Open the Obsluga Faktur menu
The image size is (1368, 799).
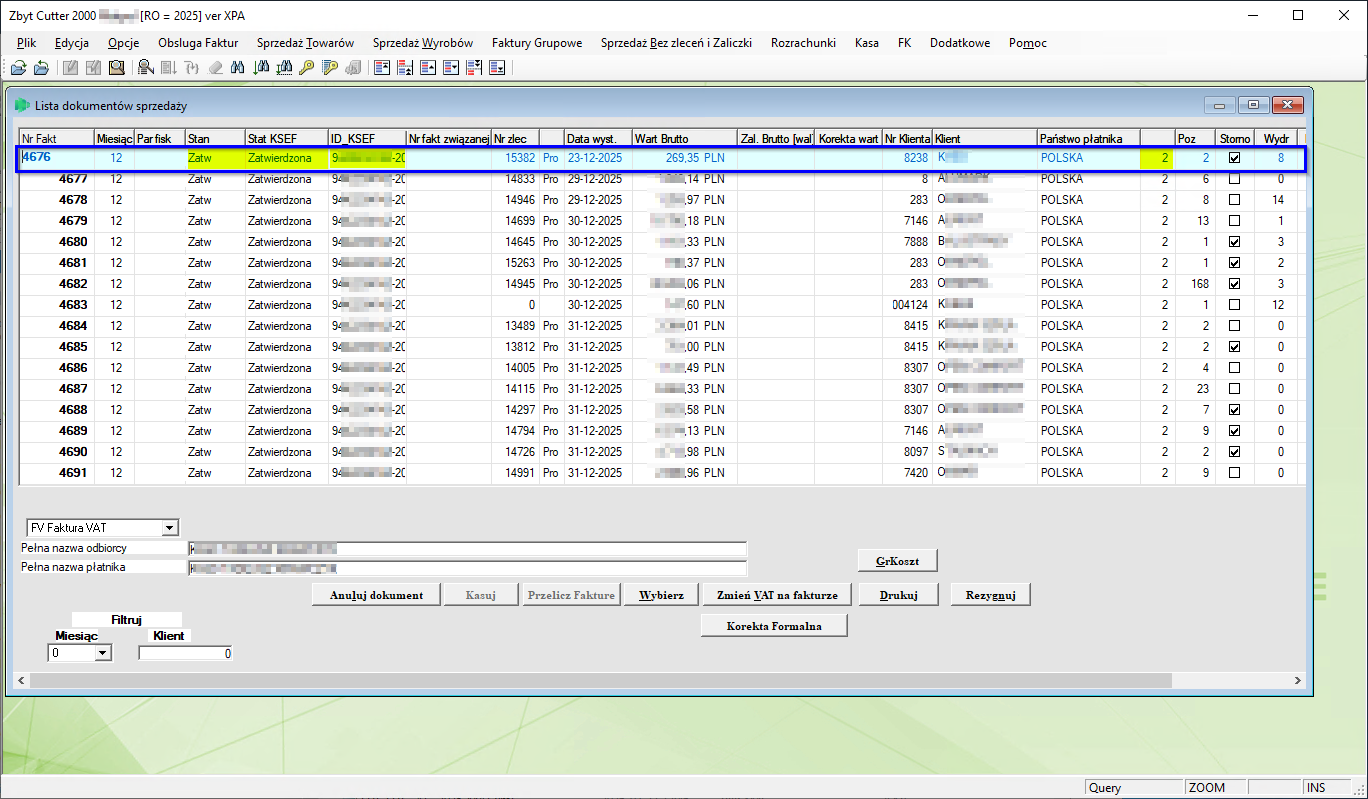point(198,43)
